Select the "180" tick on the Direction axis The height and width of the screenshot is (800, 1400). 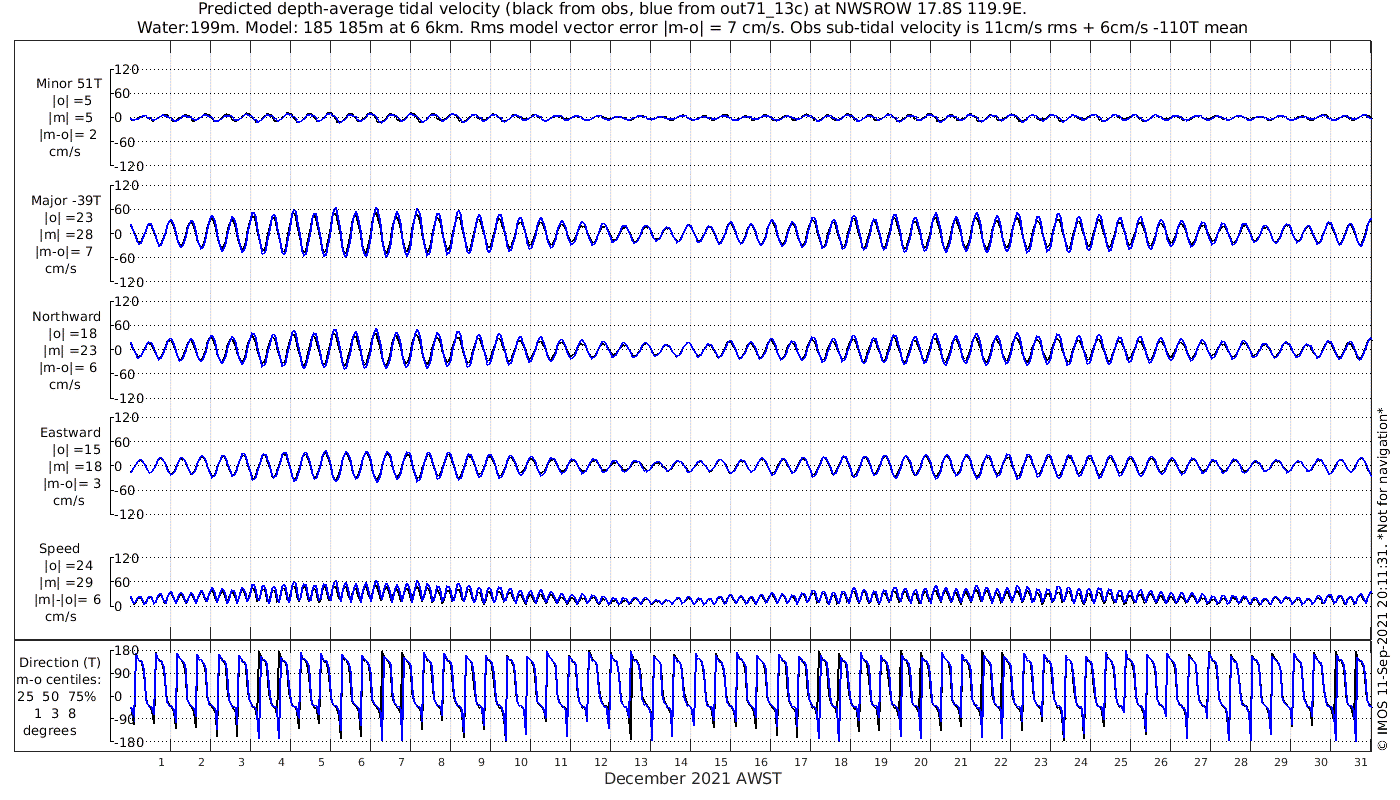[x=125, y=650]
